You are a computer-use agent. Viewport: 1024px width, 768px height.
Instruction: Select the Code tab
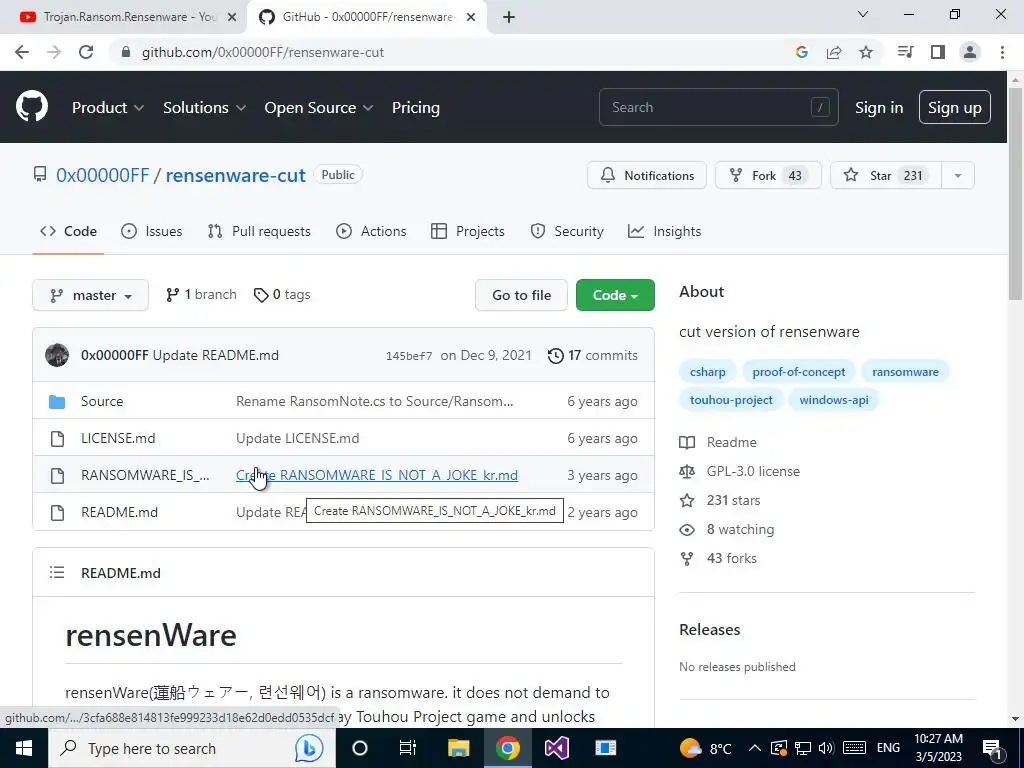(68, 231)
